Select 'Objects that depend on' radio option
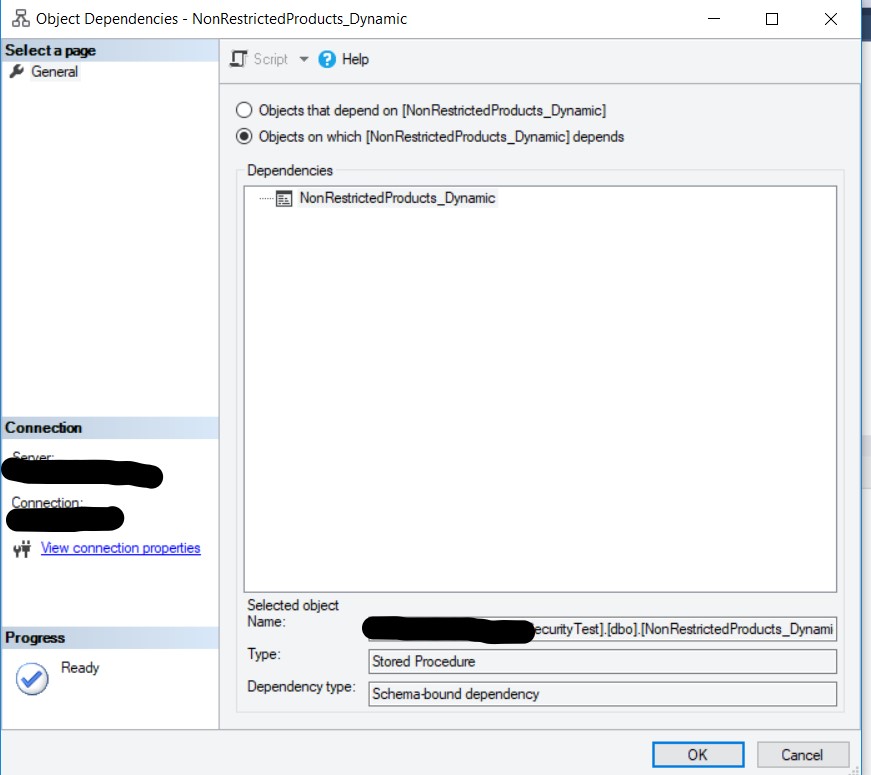 (244, 110)
